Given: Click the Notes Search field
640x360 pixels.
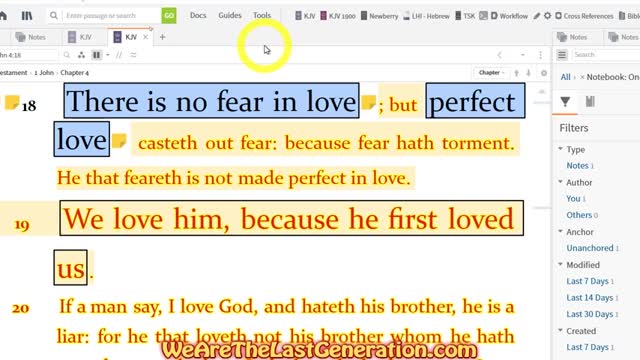Looking at the screenshot, I should [606, 55].
